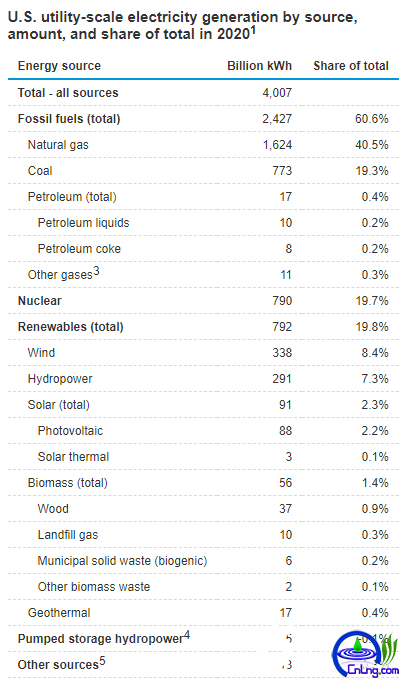Viewport: 404px width, 683px height.
Task: Select the Fossil fuels (total) row
Action: (203, 118)
